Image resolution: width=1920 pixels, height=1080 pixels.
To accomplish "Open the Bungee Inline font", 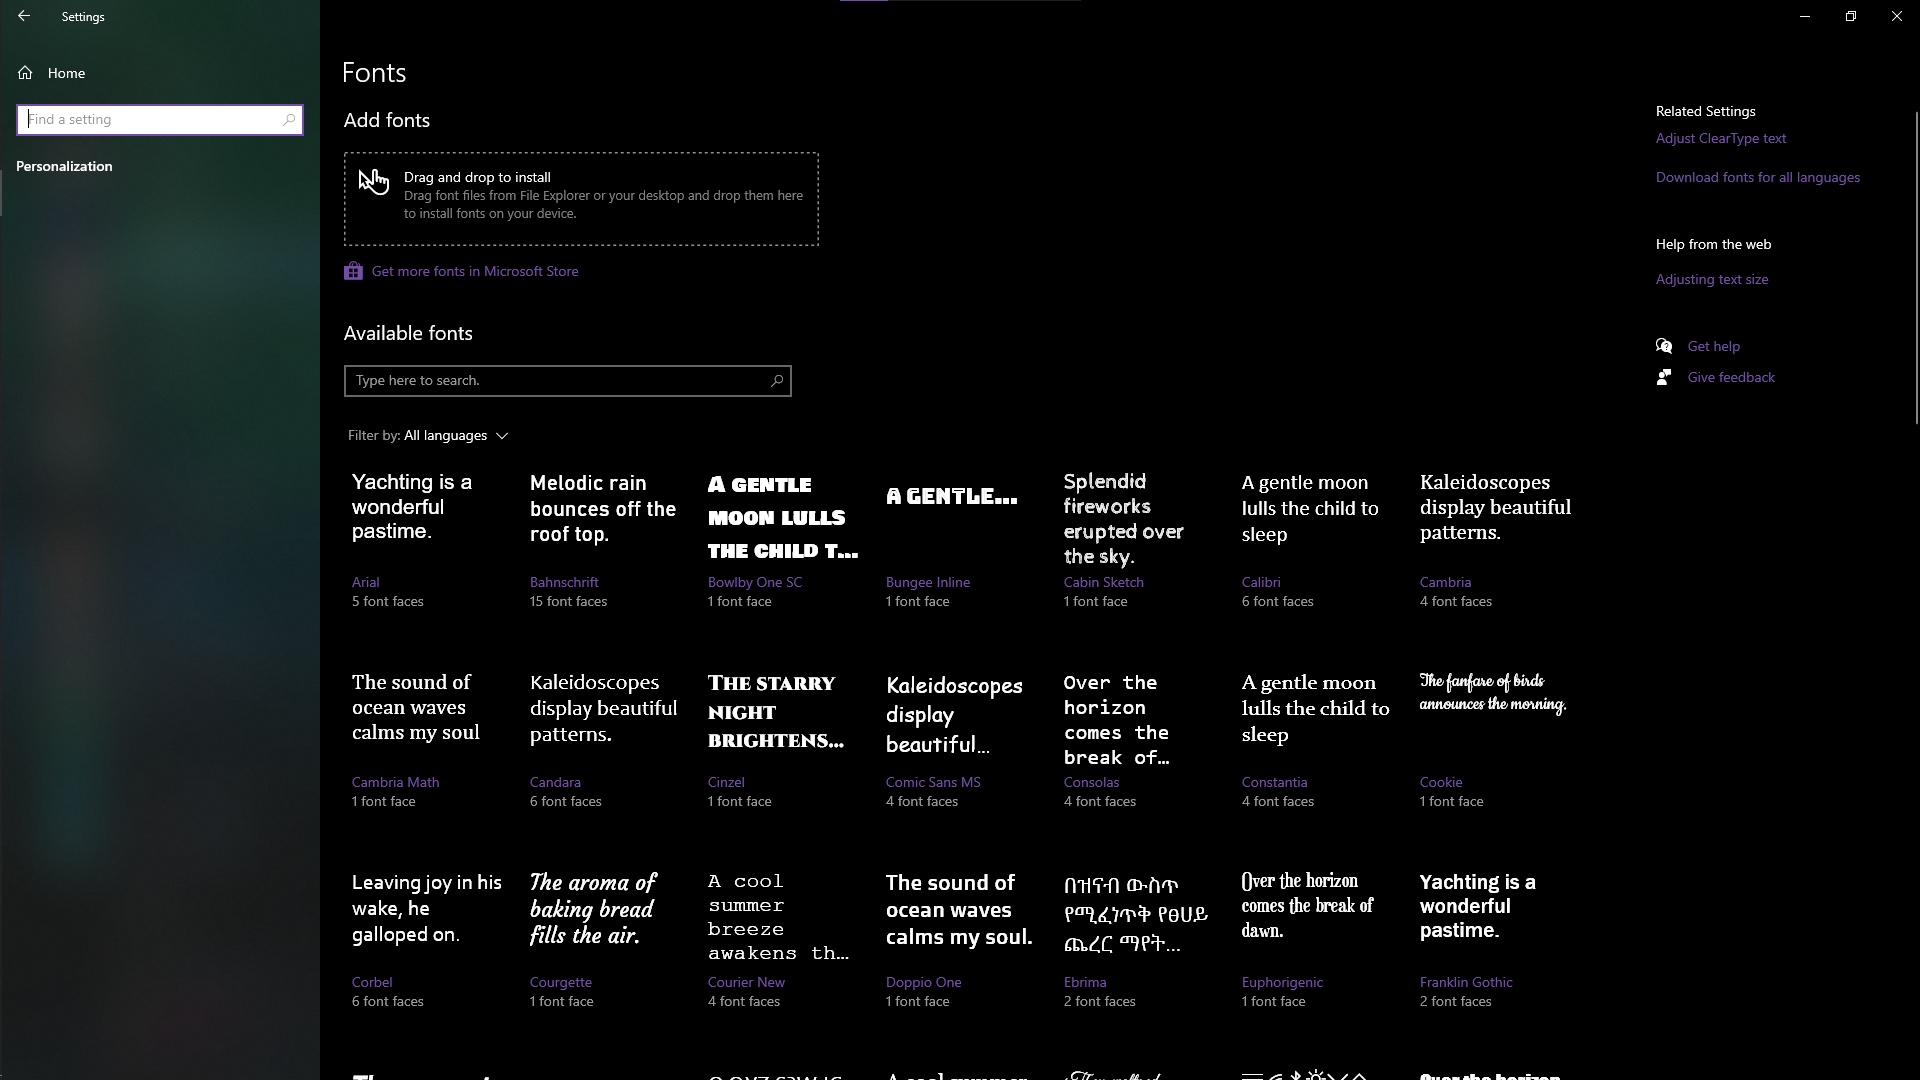I will [x=962, y=540].
